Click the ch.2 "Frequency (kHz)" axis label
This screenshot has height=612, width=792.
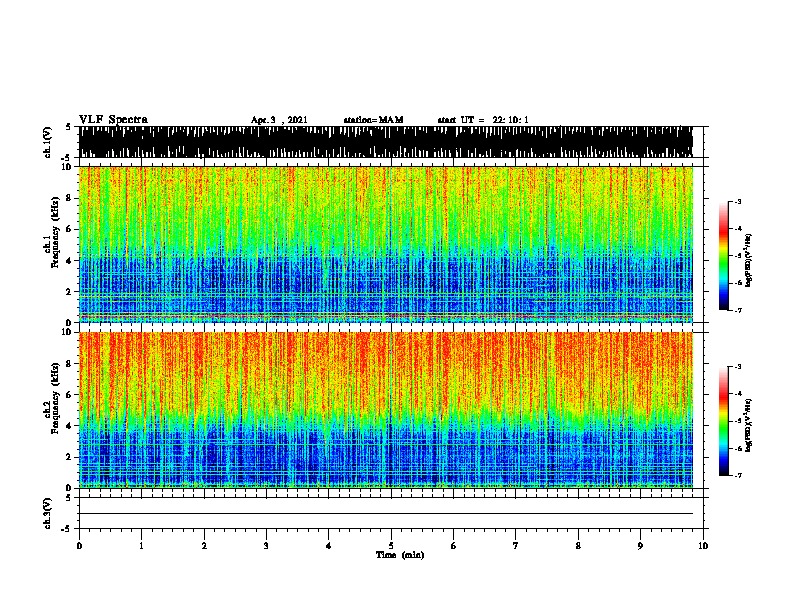(x=55, y=398)
